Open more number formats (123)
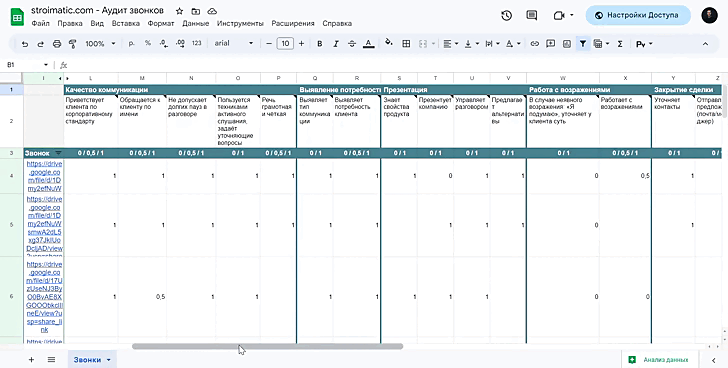 (196, 43)
